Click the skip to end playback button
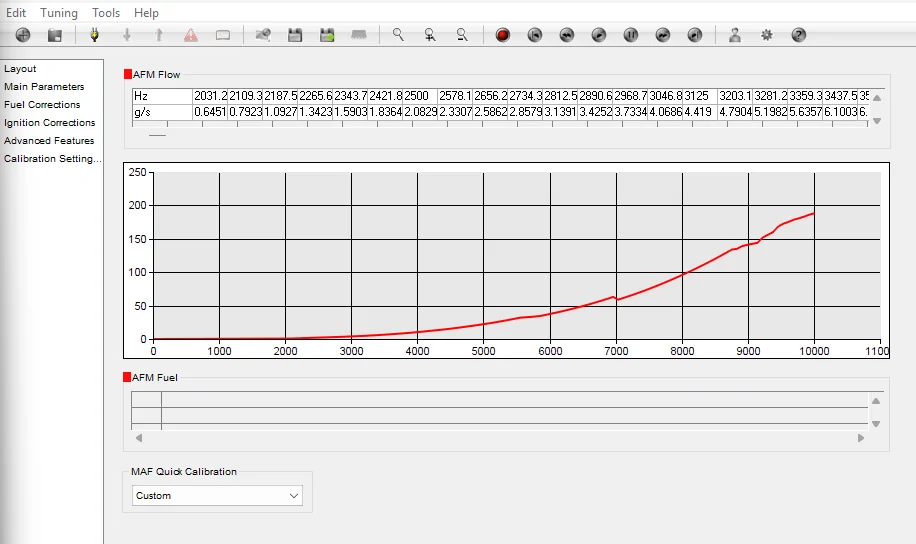Screen dimensions: 916x544 [695, 35]
